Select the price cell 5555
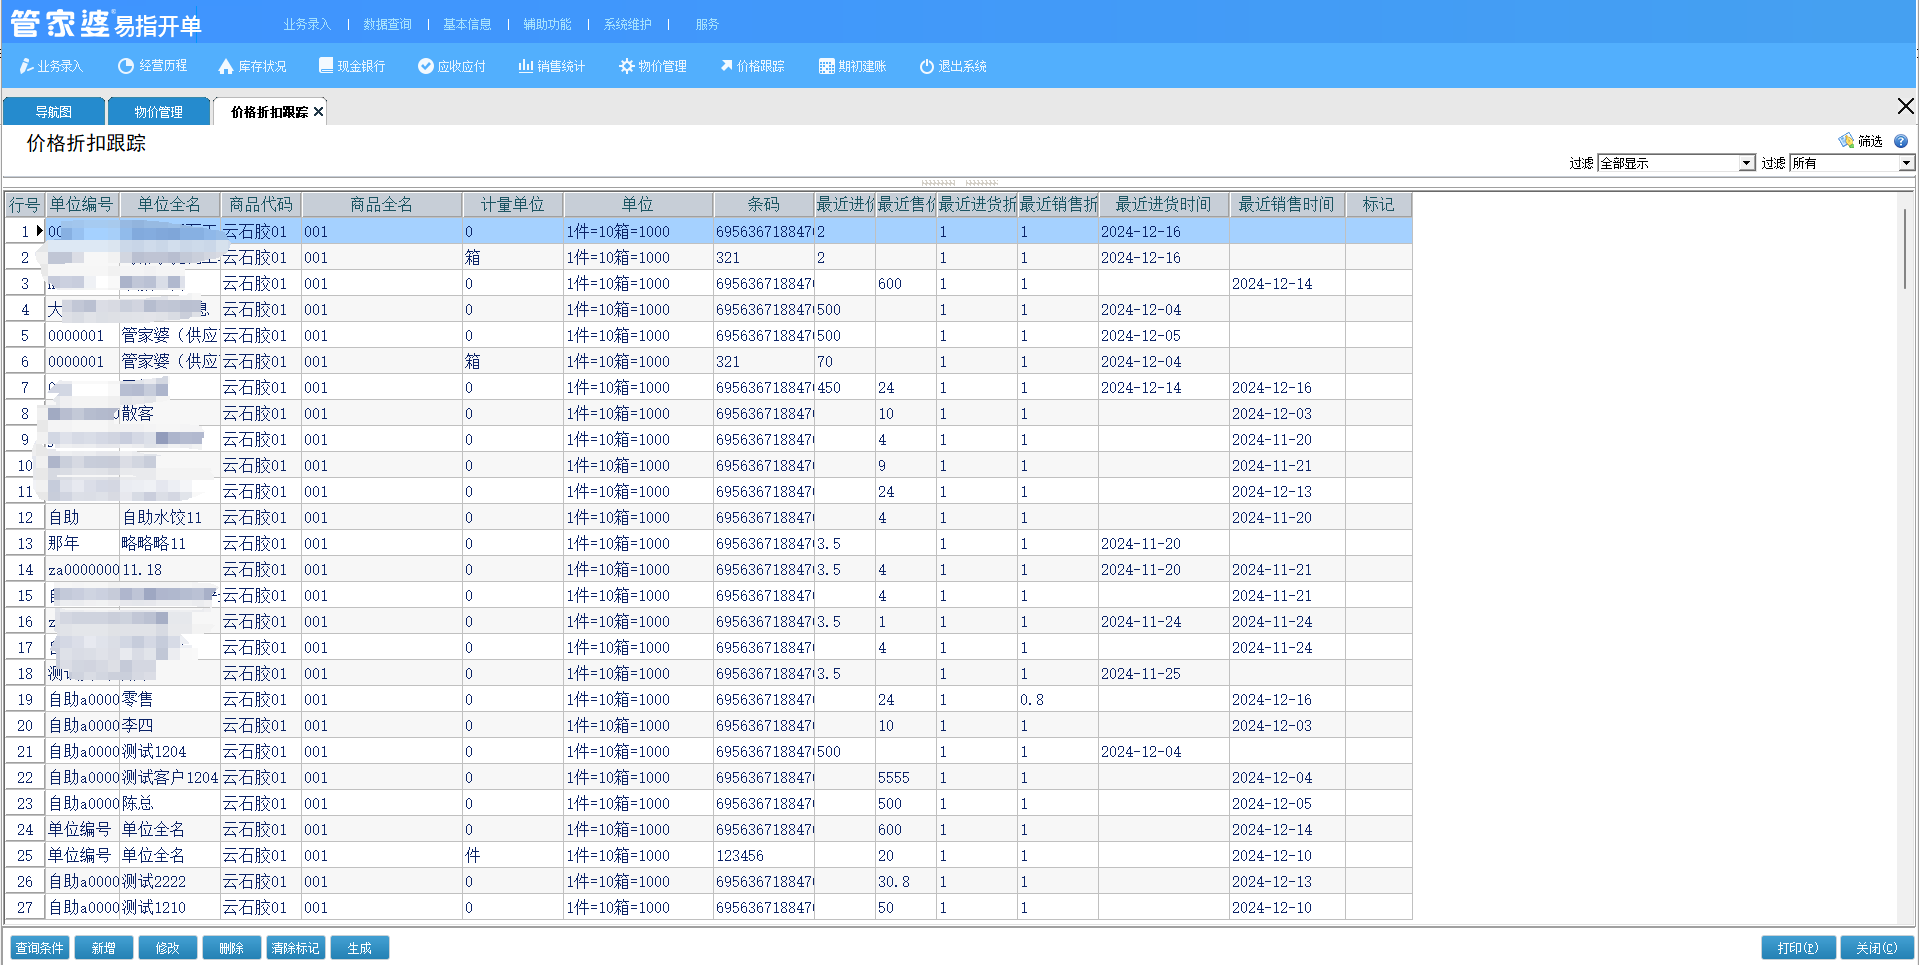The image size is (1919, 965). pyautogui.click(x=905, y=778)
